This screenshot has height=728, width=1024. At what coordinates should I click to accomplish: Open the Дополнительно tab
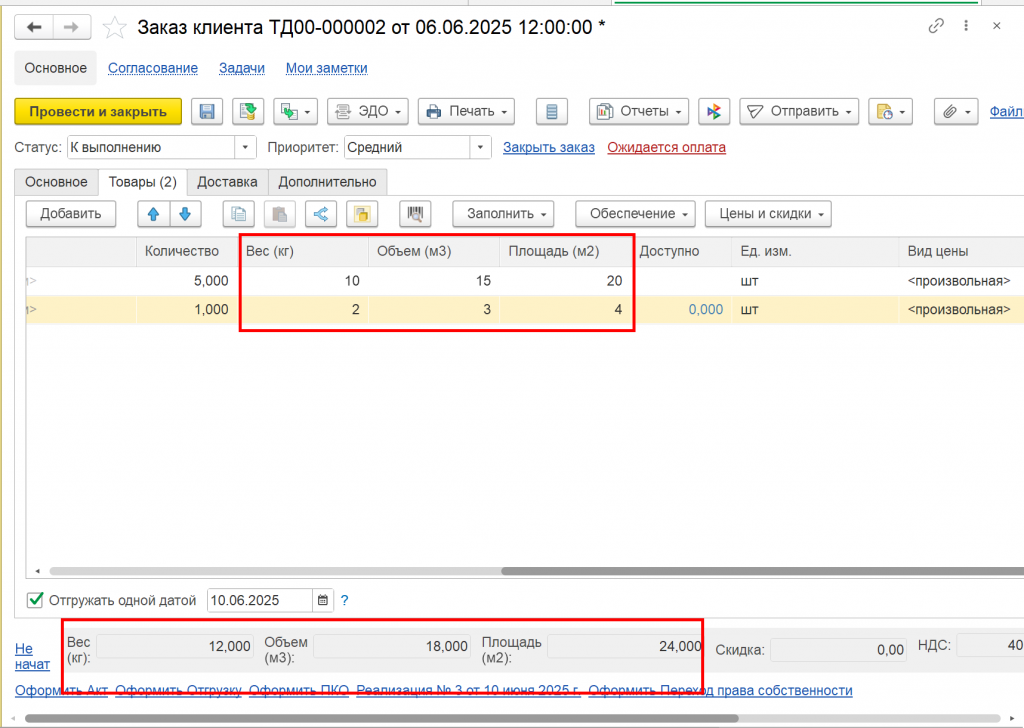327,182
